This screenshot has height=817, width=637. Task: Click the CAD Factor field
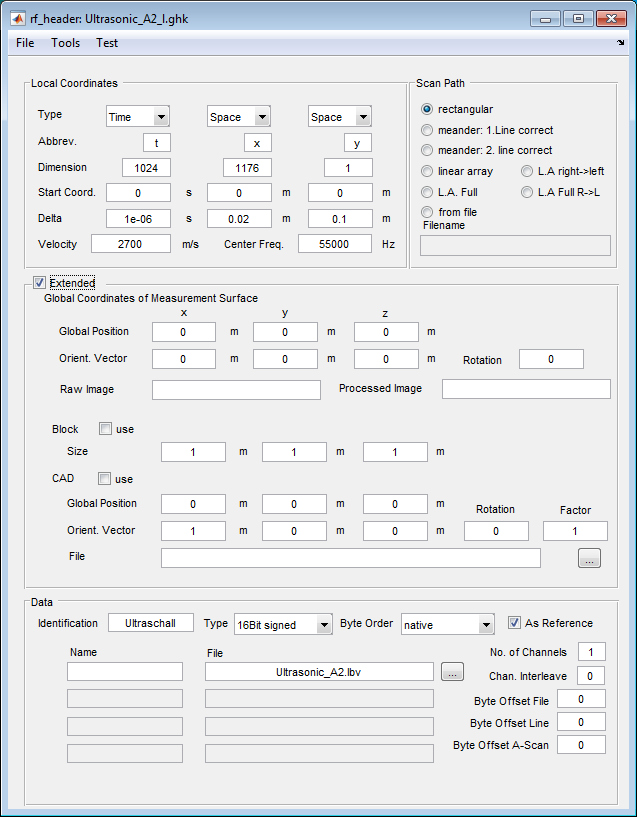click(575, 531)
